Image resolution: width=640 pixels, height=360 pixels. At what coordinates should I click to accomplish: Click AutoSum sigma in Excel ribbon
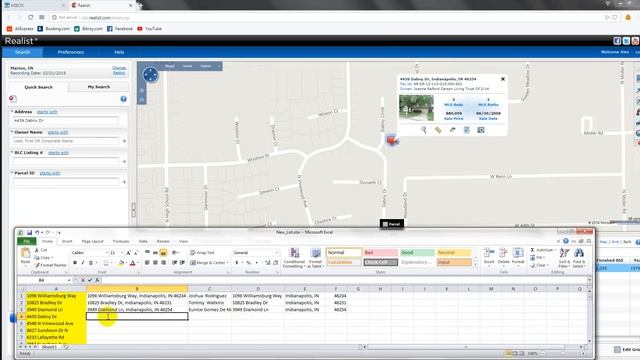(x=533, y=250)
